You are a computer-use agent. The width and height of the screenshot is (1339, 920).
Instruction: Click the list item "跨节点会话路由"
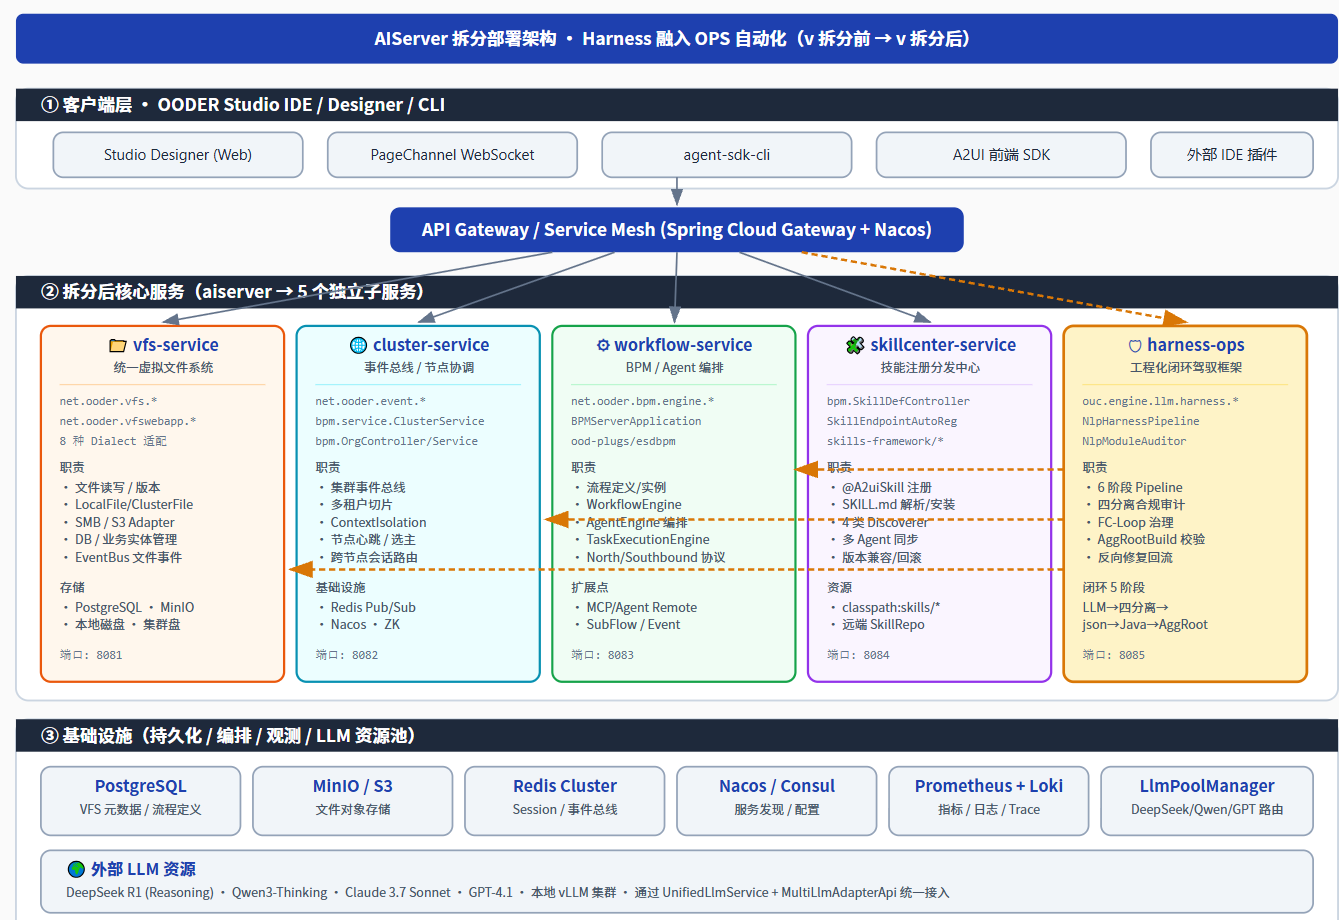coord(374,557)
